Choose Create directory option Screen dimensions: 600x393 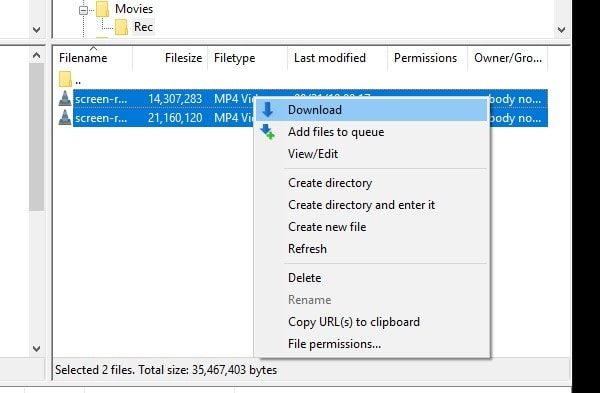(372, 183)
